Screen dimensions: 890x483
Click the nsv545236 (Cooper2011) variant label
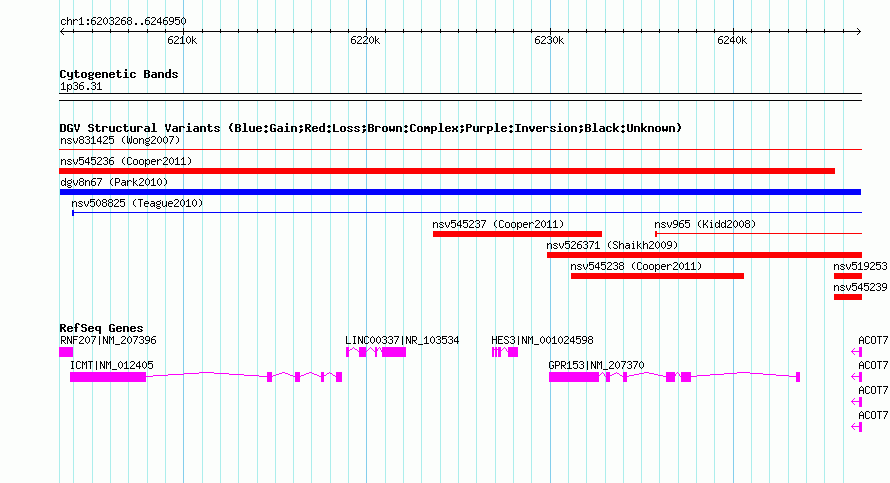[126, 161]
